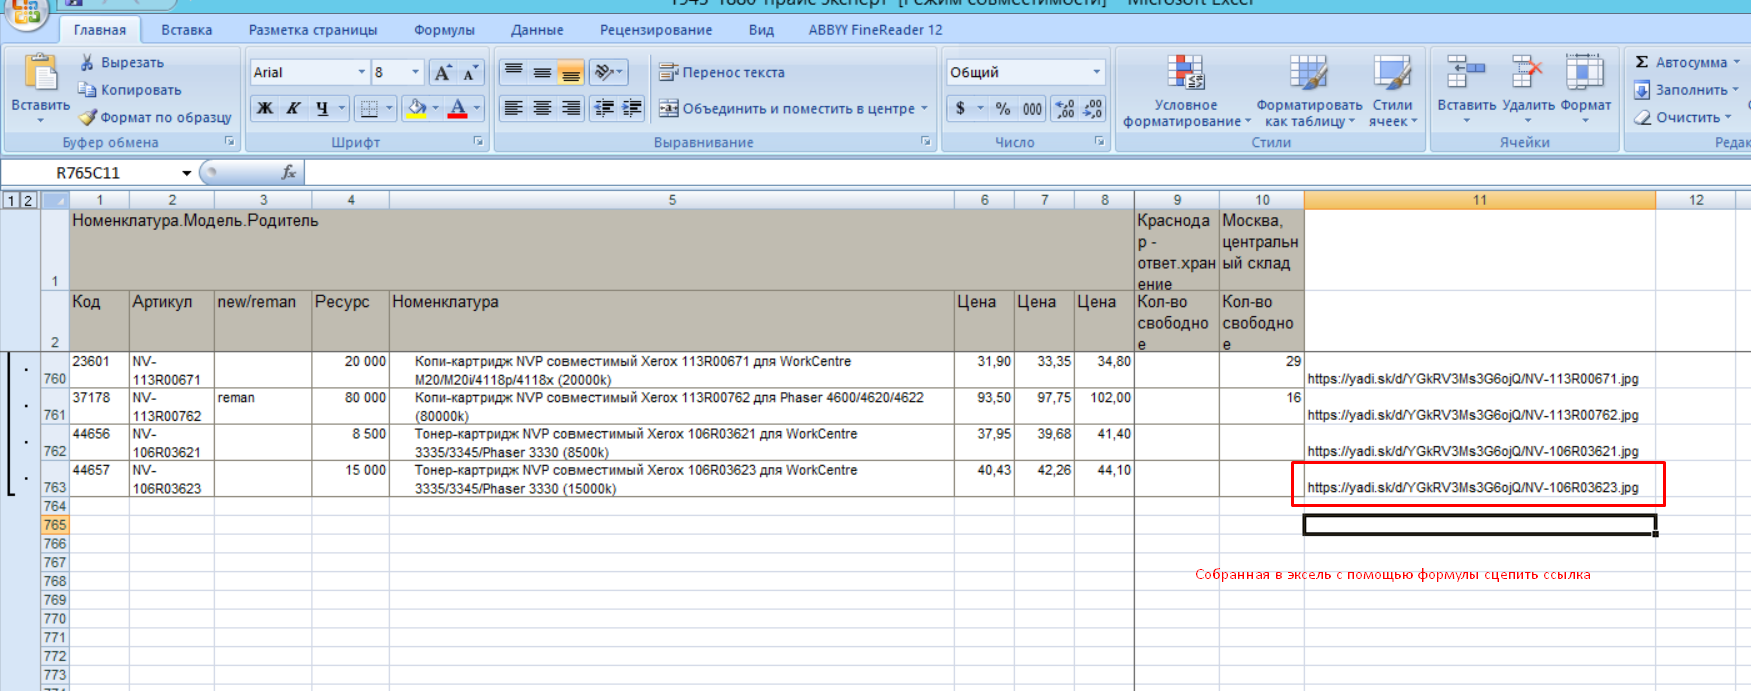This screenshot has width=1751, height=691.
Task: Click the Copy (Копировать) button
Action: pos(130,90)
